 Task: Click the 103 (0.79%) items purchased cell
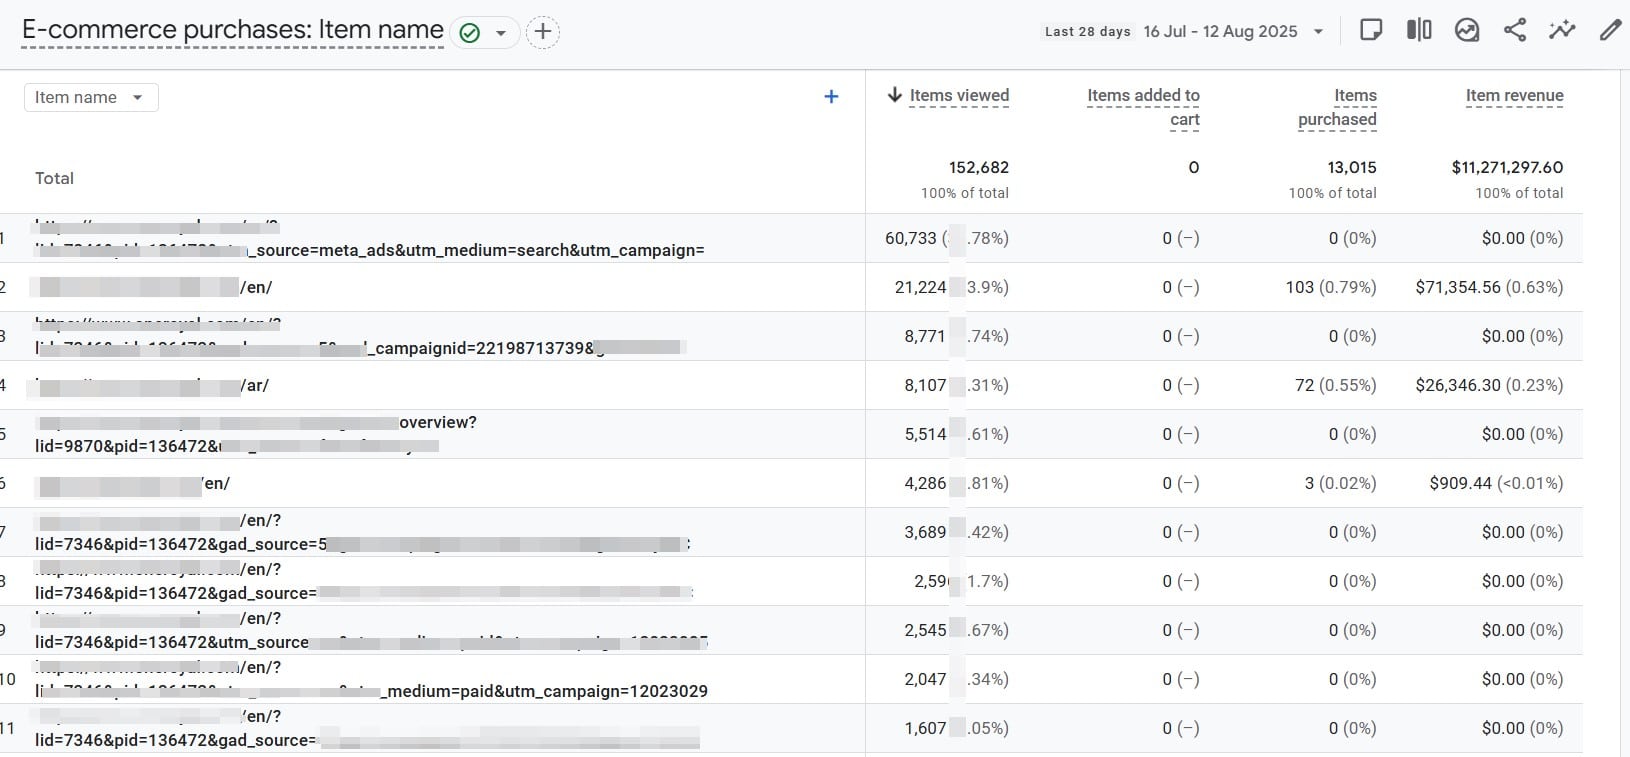click(x=1330, y=287)
